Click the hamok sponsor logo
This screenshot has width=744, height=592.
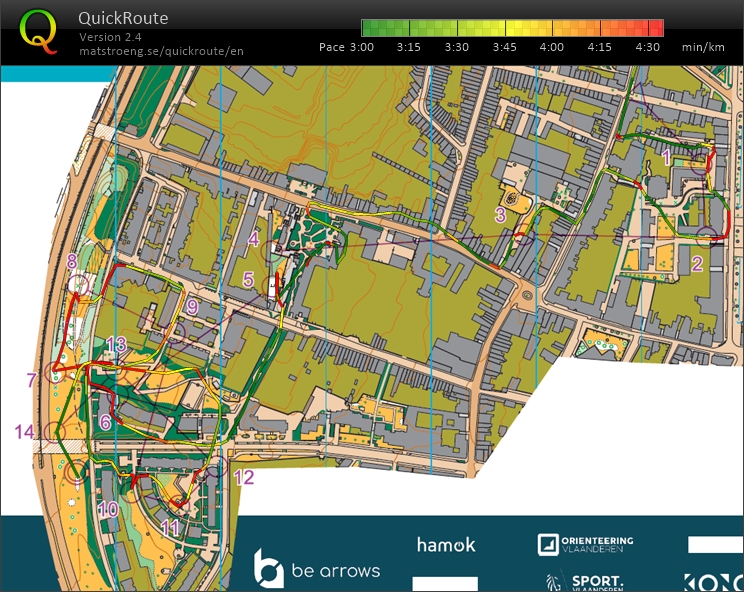tap(445, 545)
